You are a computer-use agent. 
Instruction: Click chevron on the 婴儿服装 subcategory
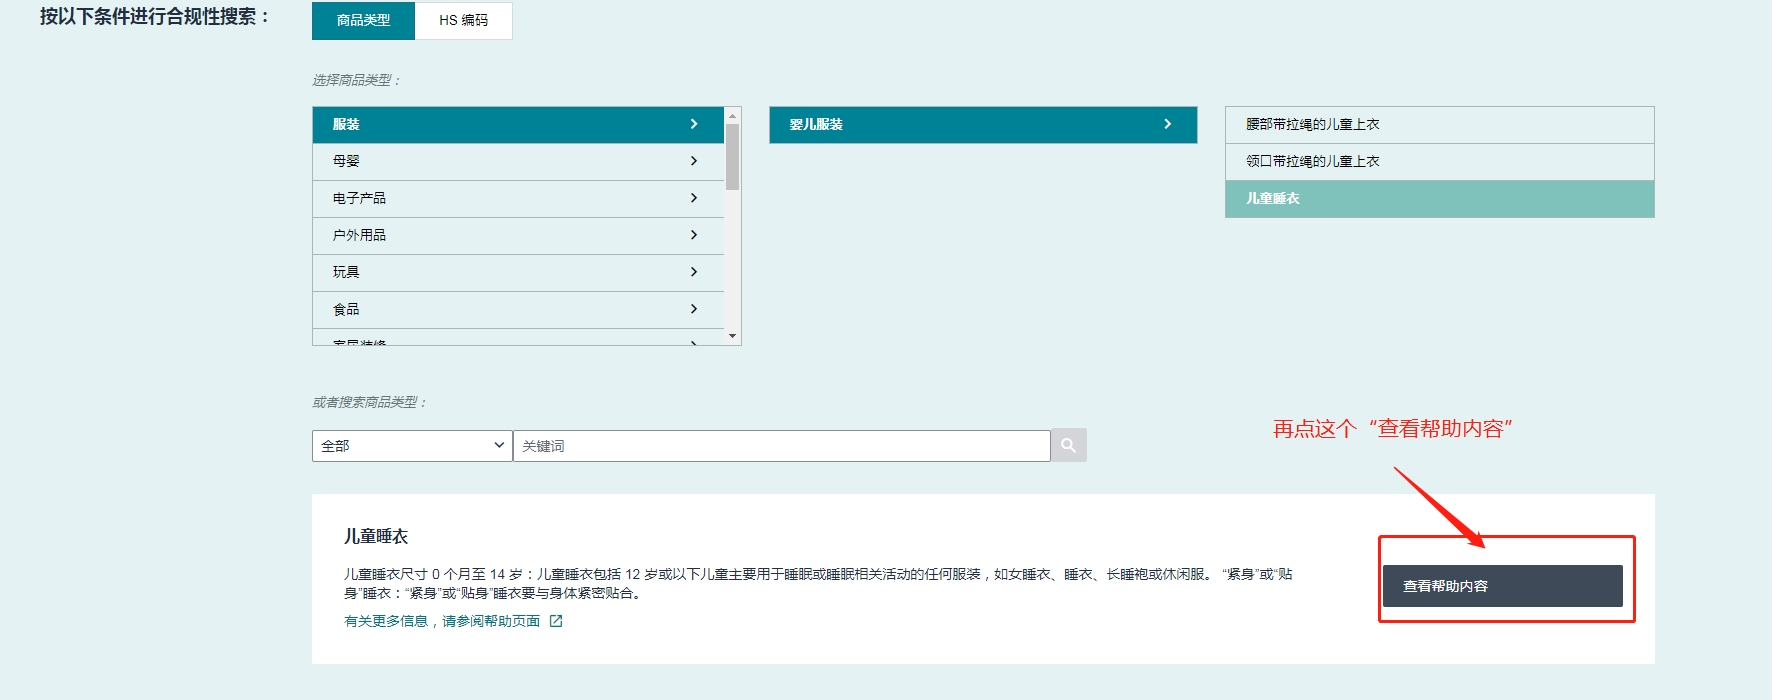(1167, 124)
